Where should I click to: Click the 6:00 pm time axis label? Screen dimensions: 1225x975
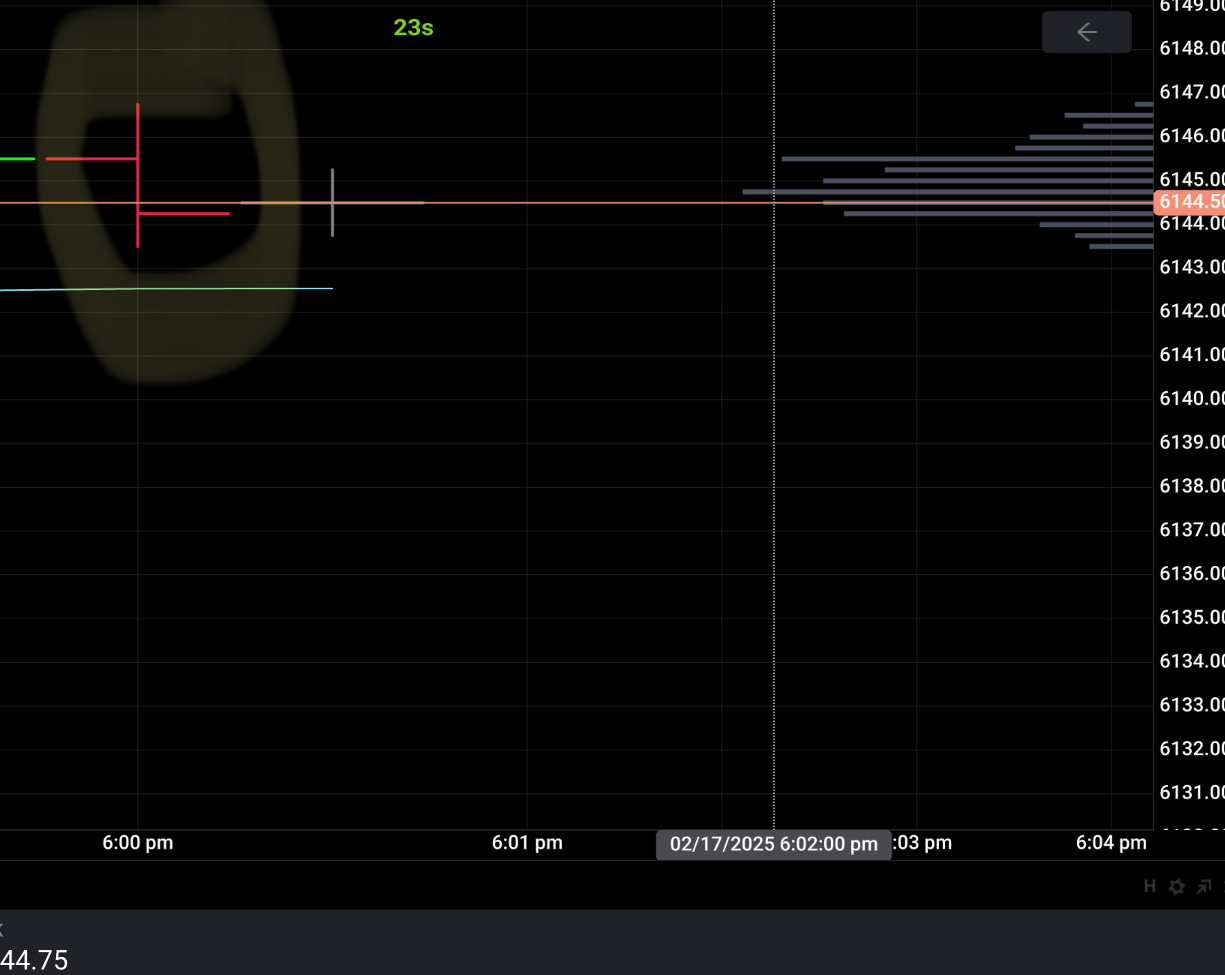coord(138,843)
